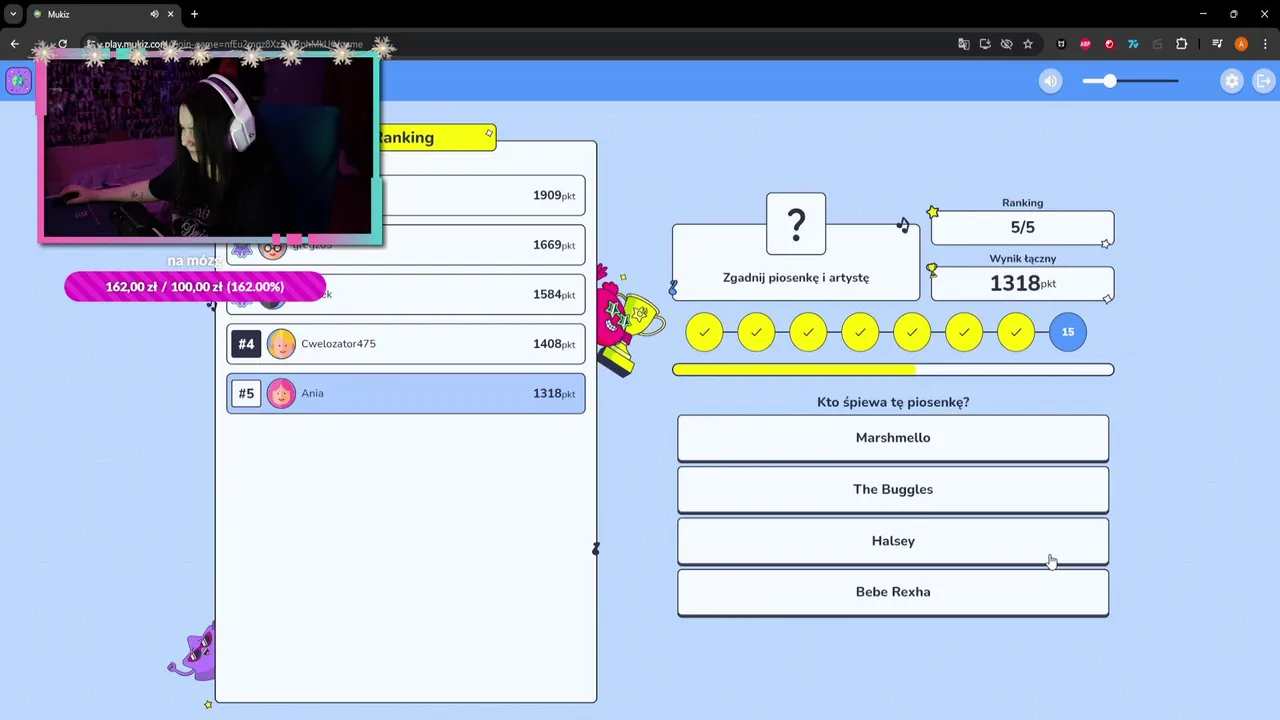The height and width of the screenshot is (720, 1280).
Task: Close the Mukiz tab
Action: point(171,14)
